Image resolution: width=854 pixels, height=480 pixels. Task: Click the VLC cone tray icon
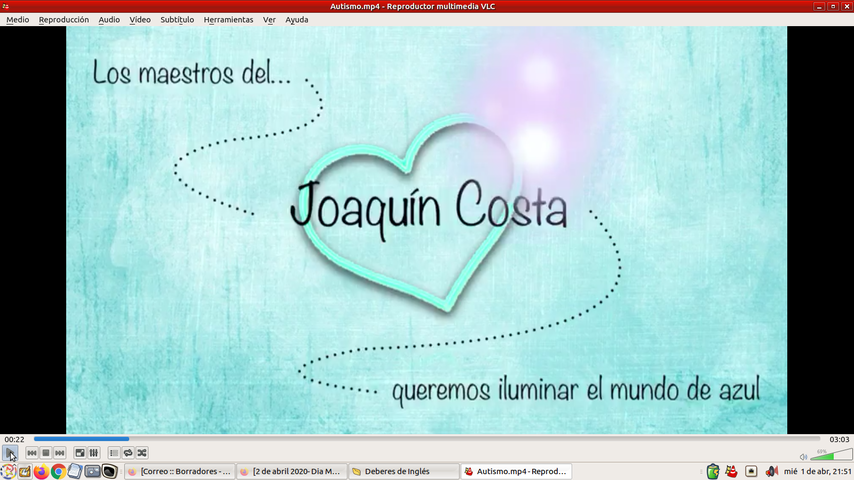click(x=731, y=471)
